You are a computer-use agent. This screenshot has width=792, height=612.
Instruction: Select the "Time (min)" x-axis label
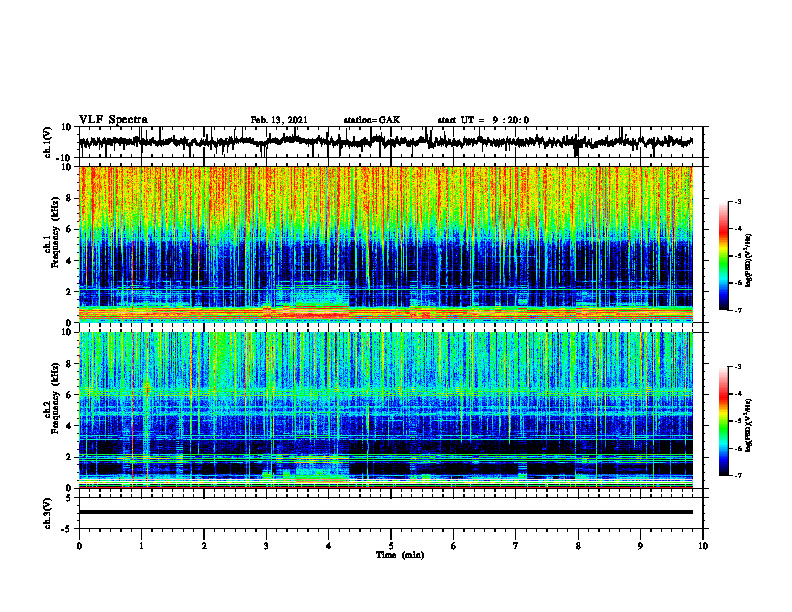[400, 555]
